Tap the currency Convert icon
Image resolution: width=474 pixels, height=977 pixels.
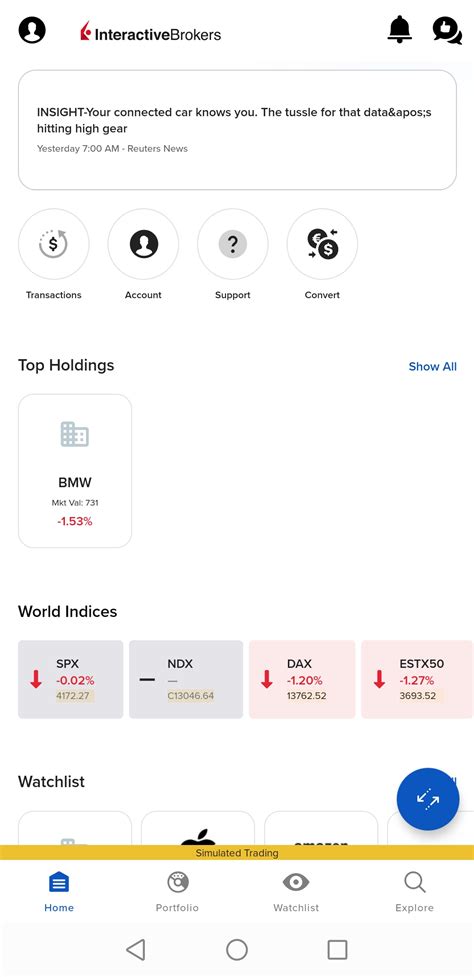pos(322,244)
